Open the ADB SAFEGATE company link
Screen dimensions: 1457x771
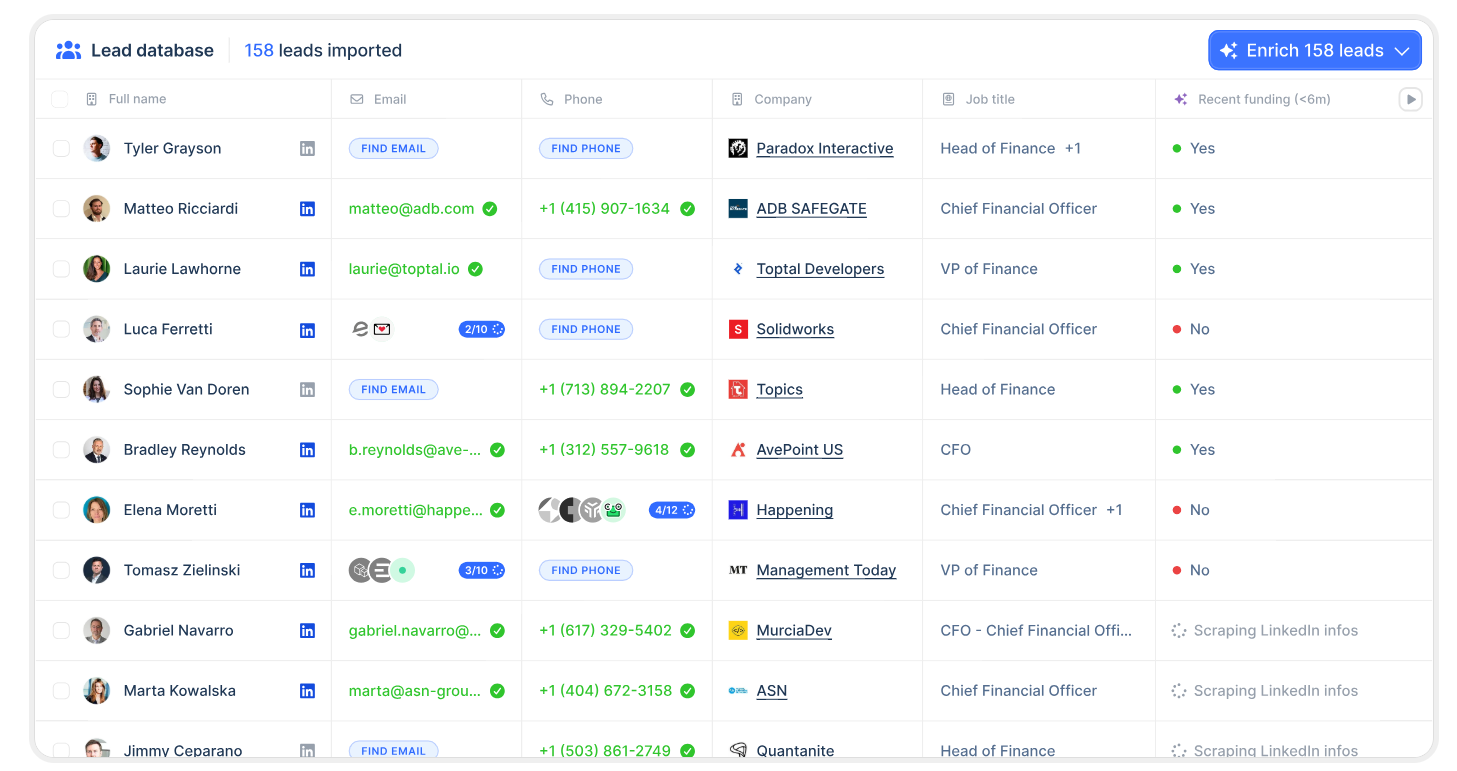(x=811, y=209)
